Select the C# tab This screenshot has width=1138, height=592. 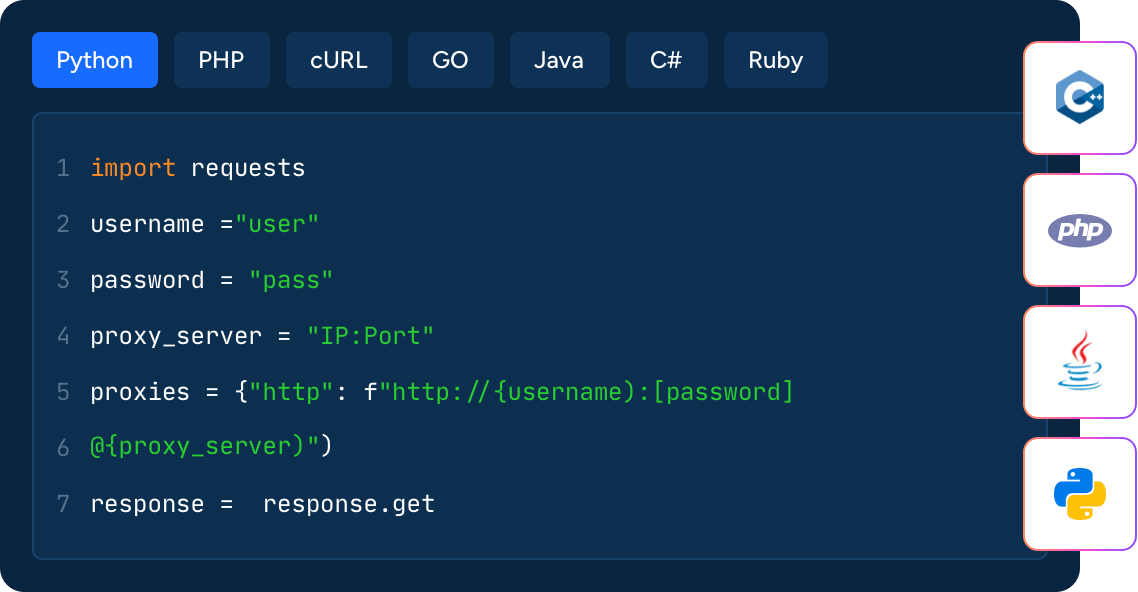click(666, 60)
